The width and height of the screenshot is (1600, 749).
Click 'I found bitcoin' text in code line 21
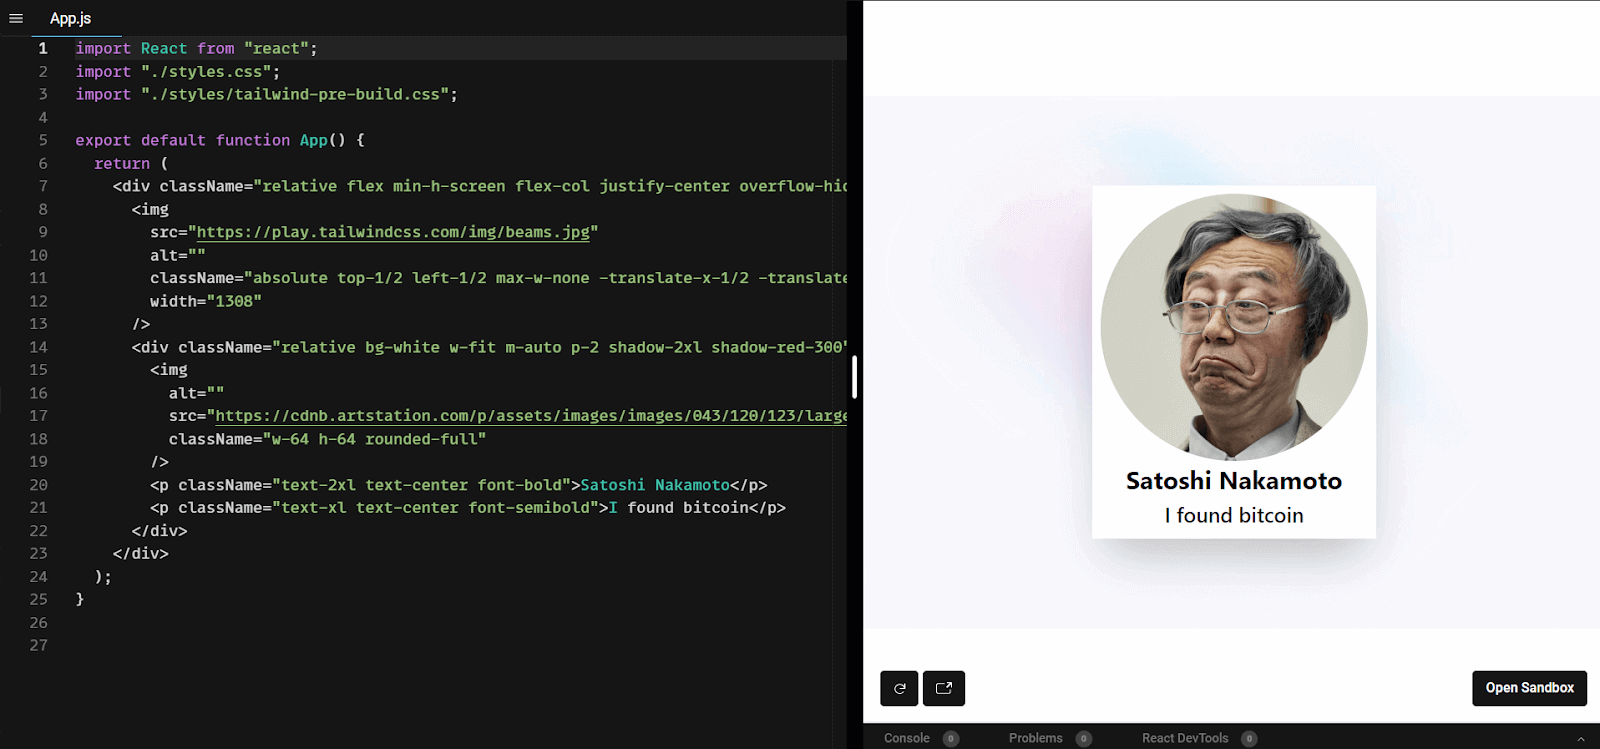679,508
